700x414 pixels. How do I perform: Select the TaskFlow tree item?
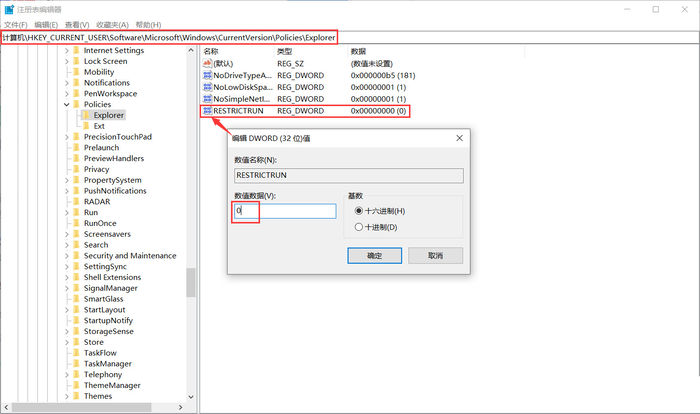(x=100, y=353)
